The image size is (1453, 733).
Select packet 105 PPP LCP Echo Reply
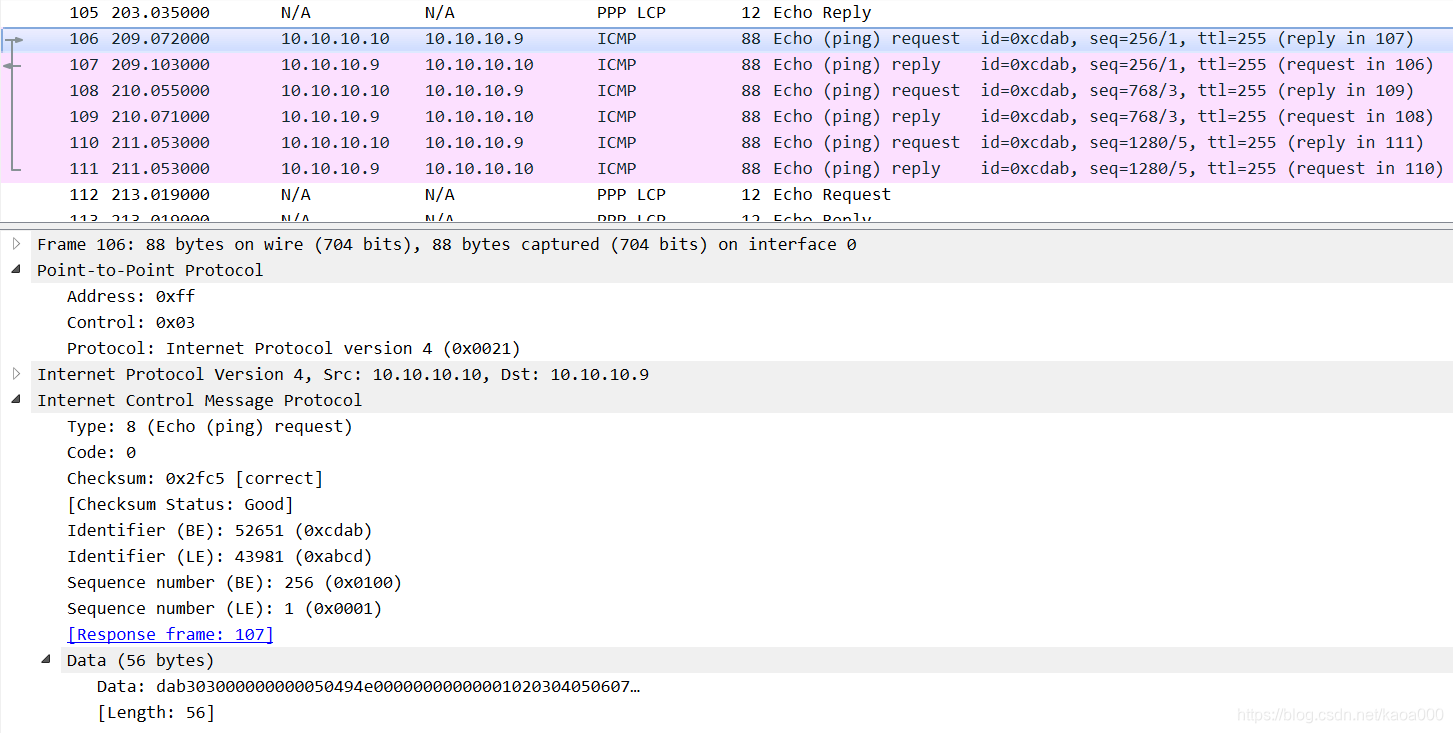726,13
